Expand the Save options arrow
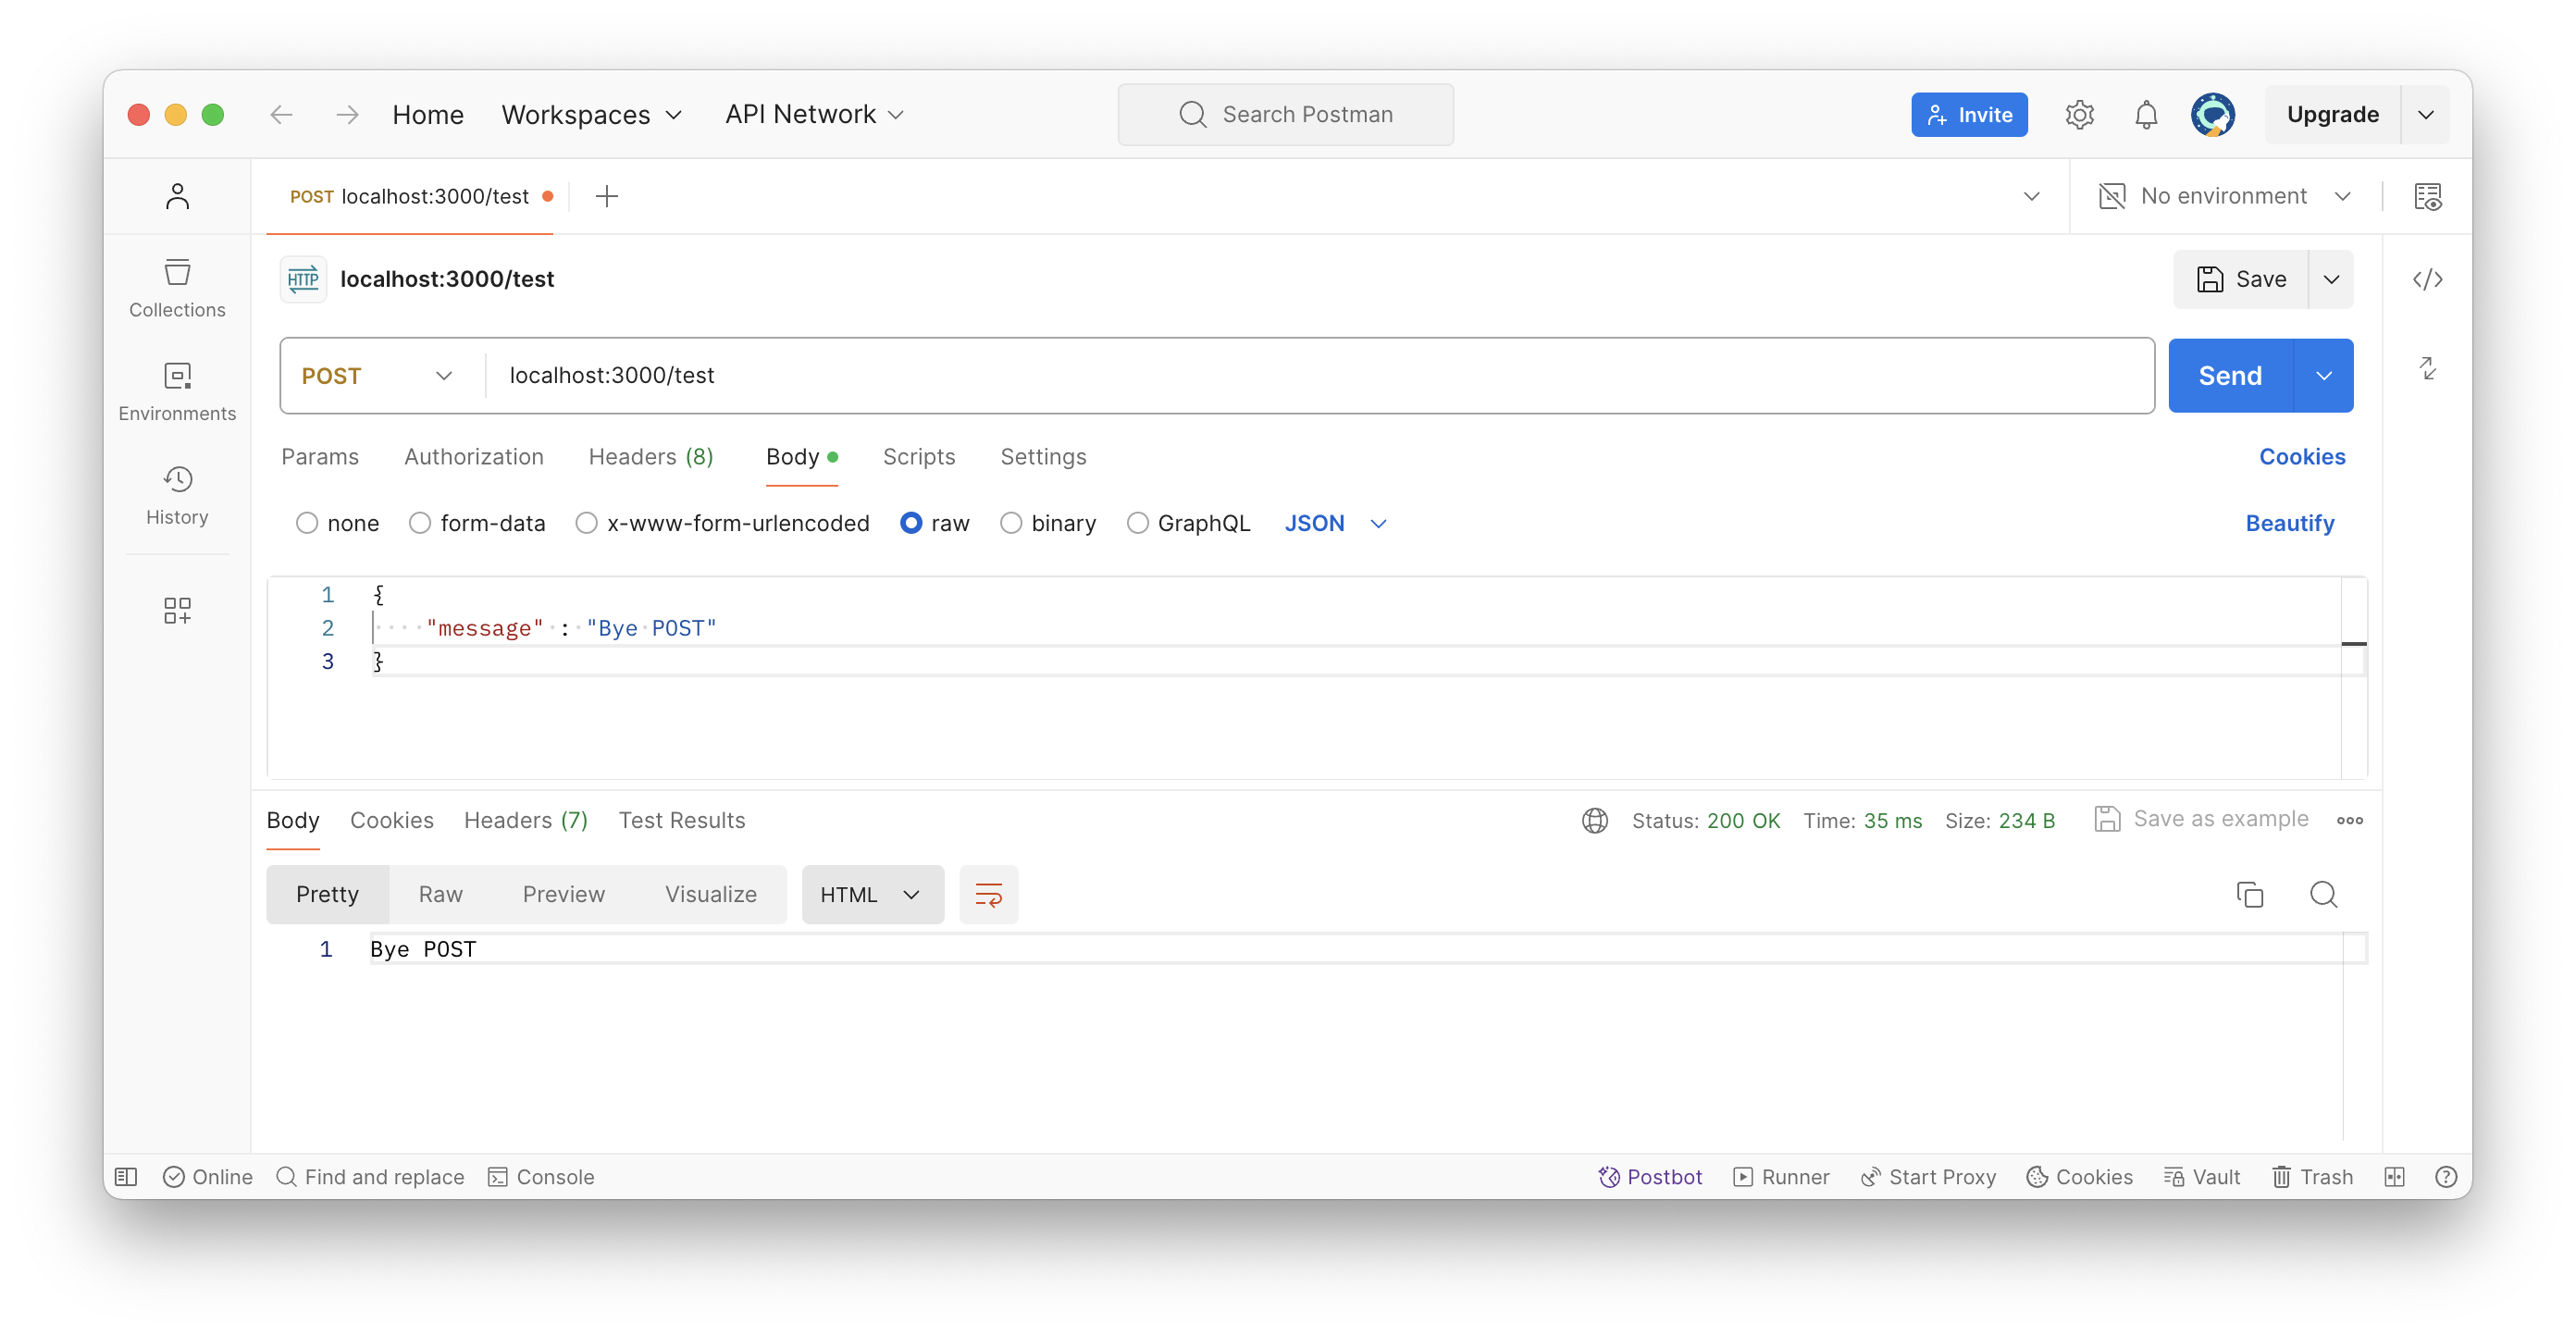This screenshot has height=1336, width=2576. point(2330,279)
